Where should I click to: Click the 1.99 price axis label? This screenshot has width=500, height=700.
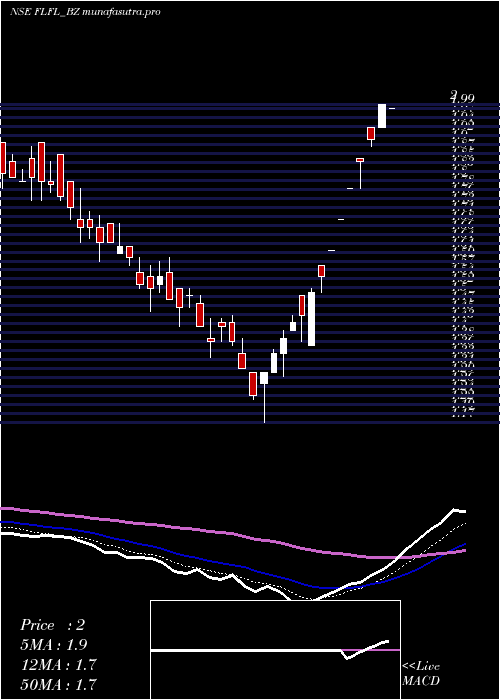[x=462, y=97]
